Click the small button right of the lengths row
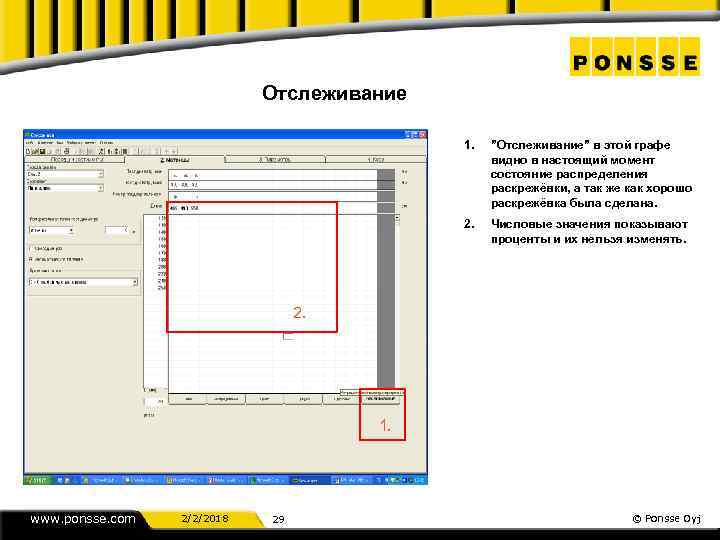The image size is (720, 540). (405, 206)
